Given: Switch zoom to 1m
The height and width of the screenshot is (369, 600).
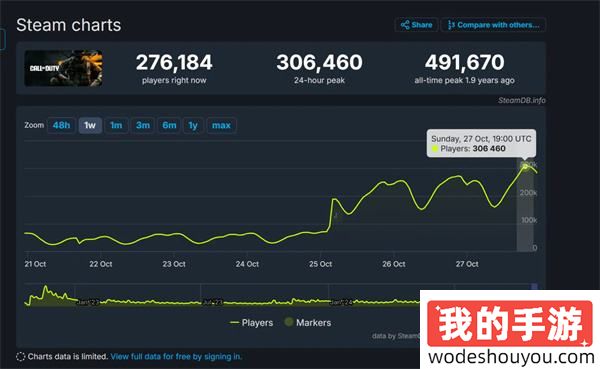Looking at the screenshot, I should [116, 125].
